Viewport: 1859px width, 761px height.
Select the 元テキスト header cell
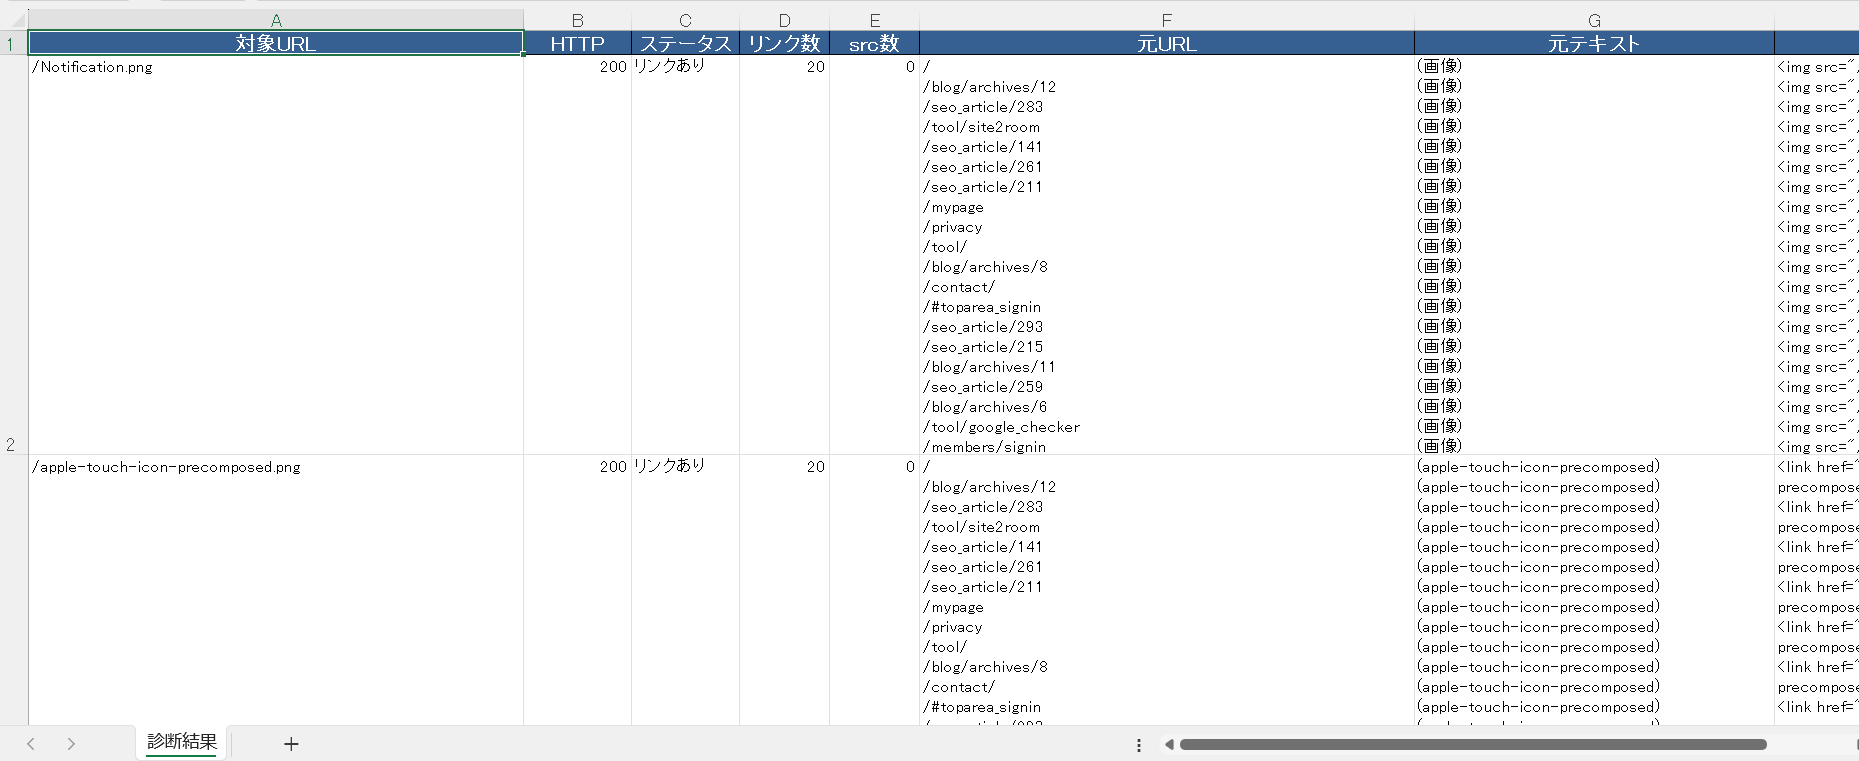(1594, 44)
